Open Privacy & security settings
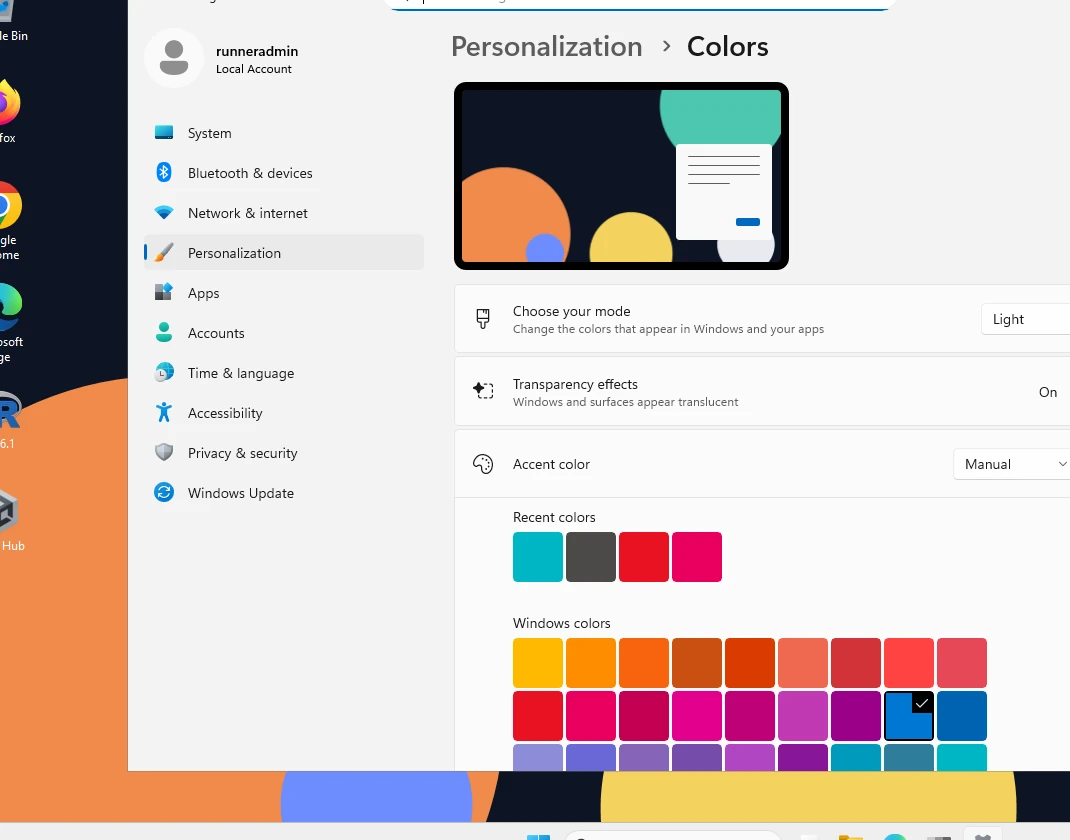Screen dimensions: 1070x840 pos(283,453)
